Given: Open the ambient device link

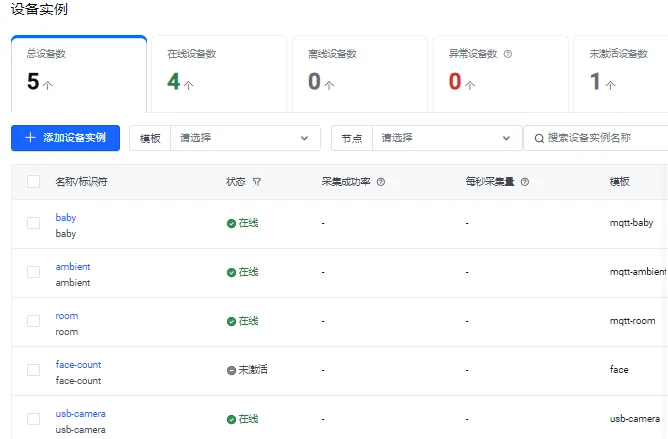Looking at the screenshot, I should 73,267.
